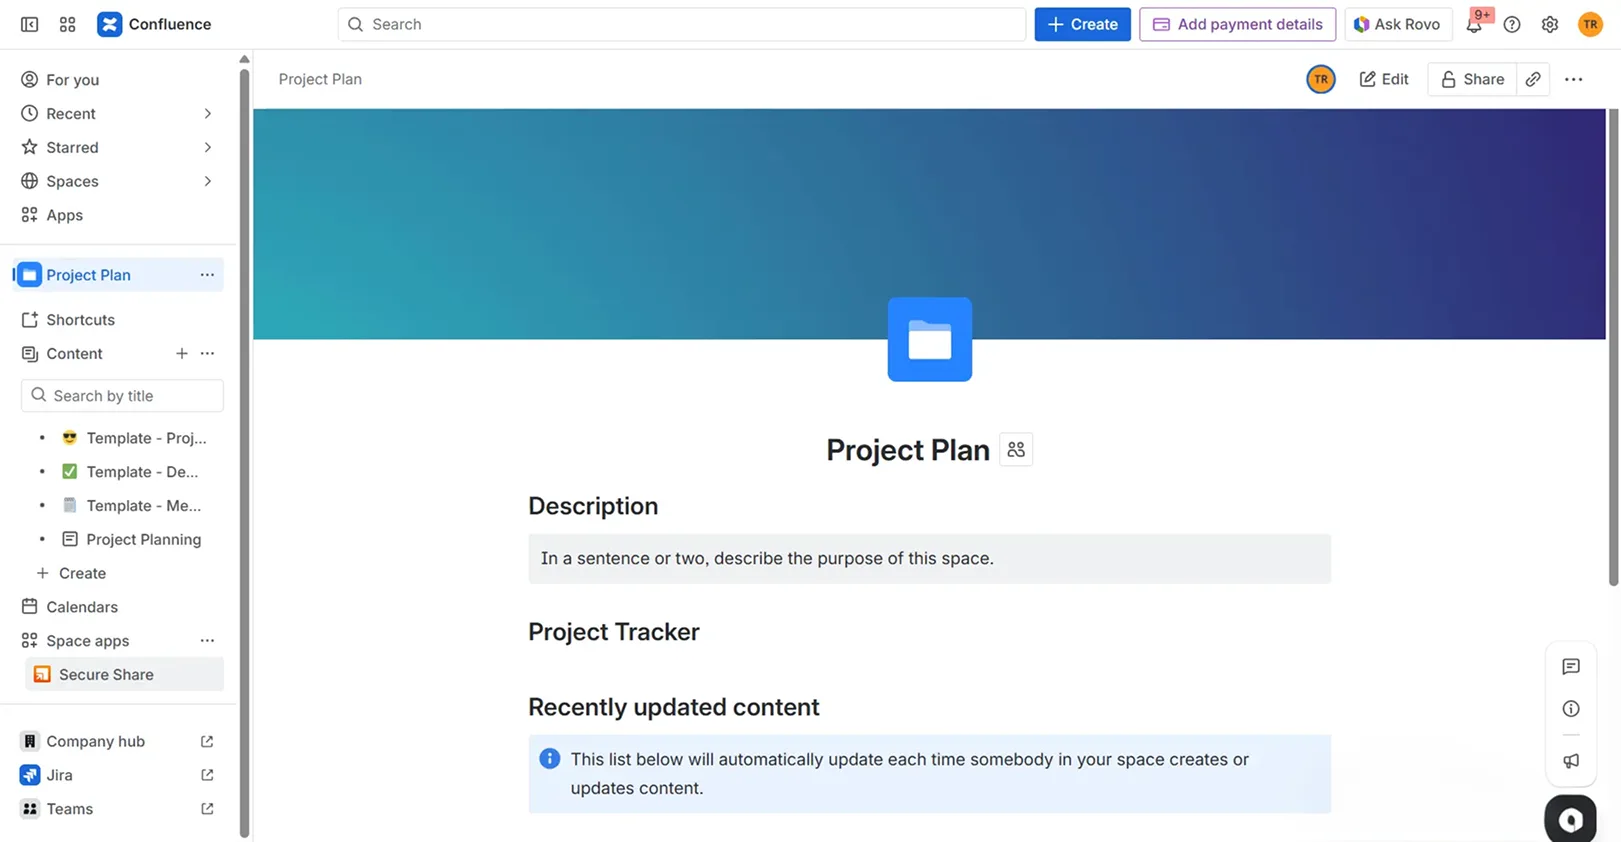1621x842 pixels.
Task: Click the TR profile avatar
Action: pyautogui.click(x=1590, y=24)
